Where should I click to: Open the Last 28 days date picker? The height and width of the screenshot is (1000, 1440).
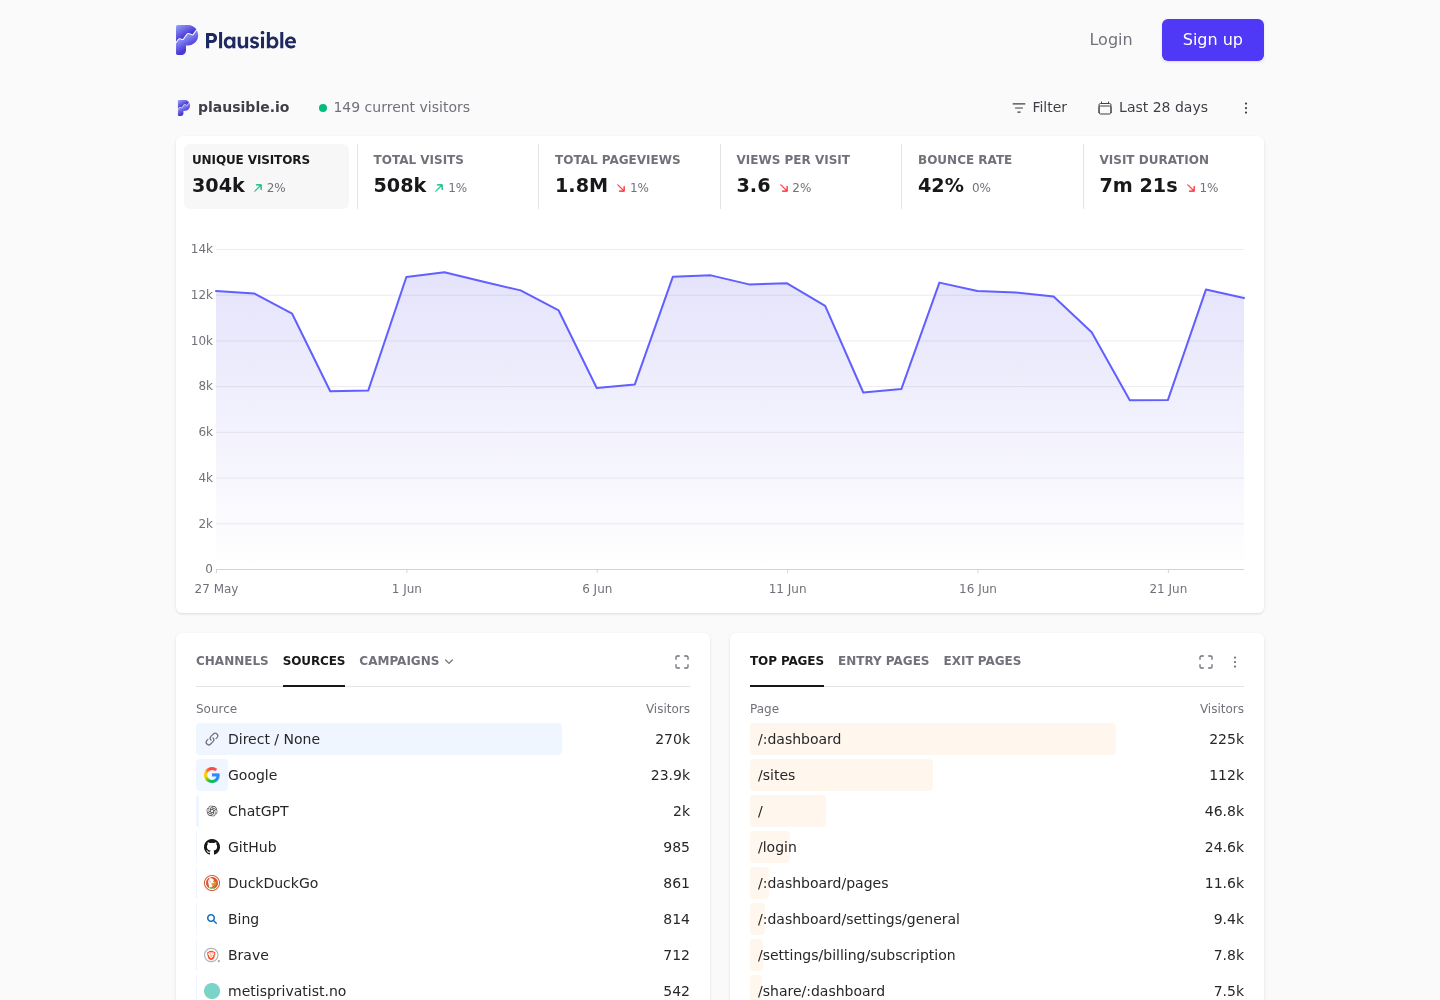click(1152, 107)
